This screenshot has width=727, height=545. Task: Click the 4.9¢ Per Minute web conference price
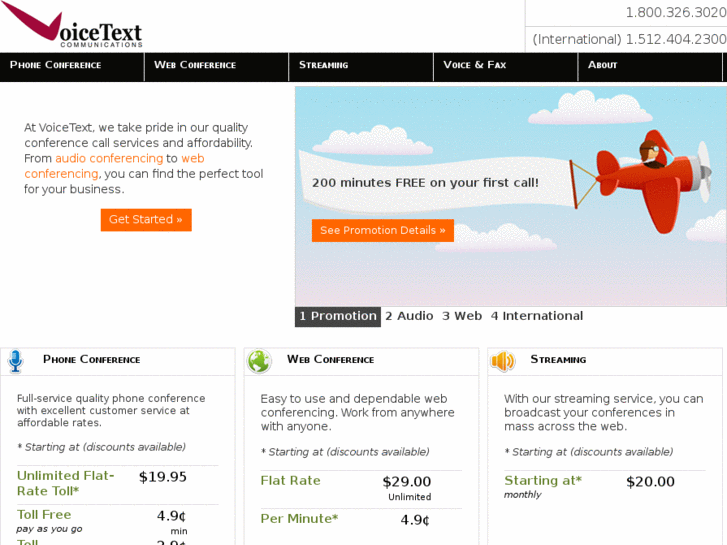click(415, 520)
